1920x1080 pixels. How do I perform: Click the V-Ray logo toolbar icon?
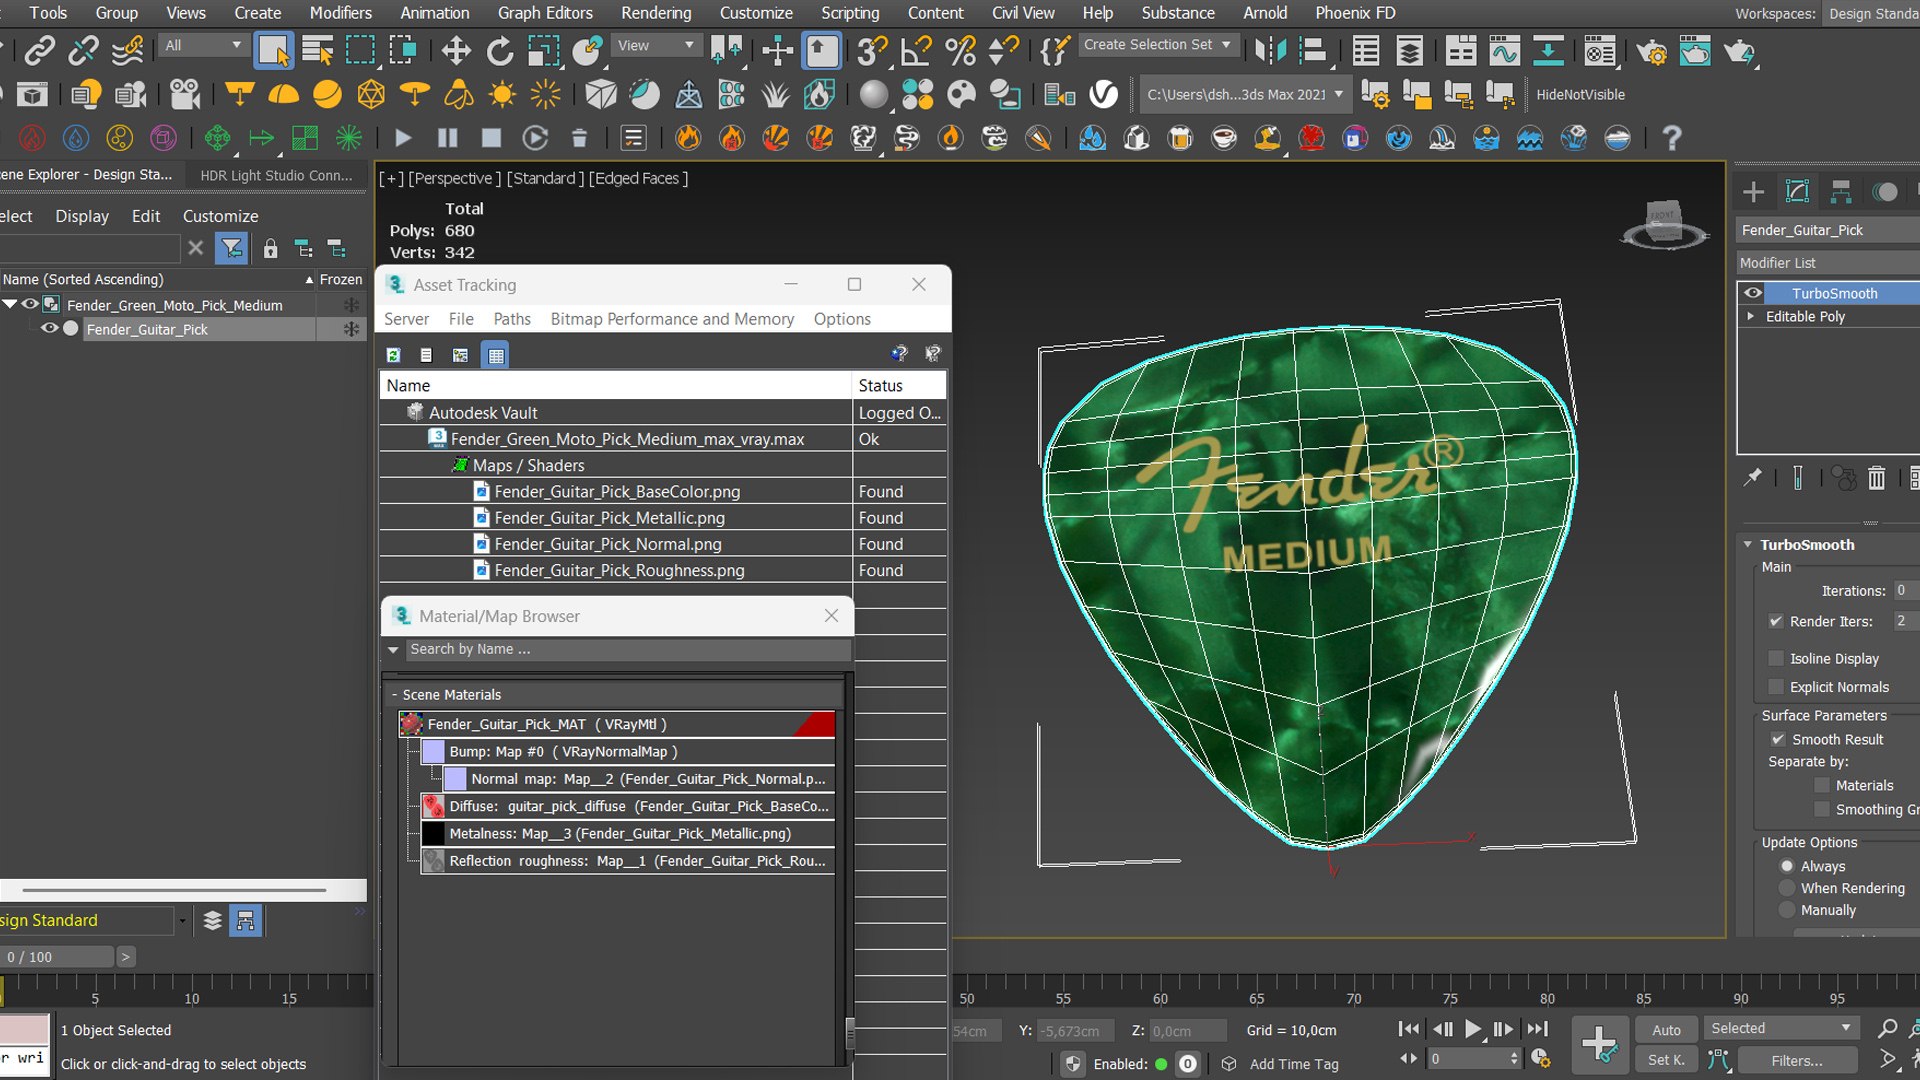(x=1103, y=94)
